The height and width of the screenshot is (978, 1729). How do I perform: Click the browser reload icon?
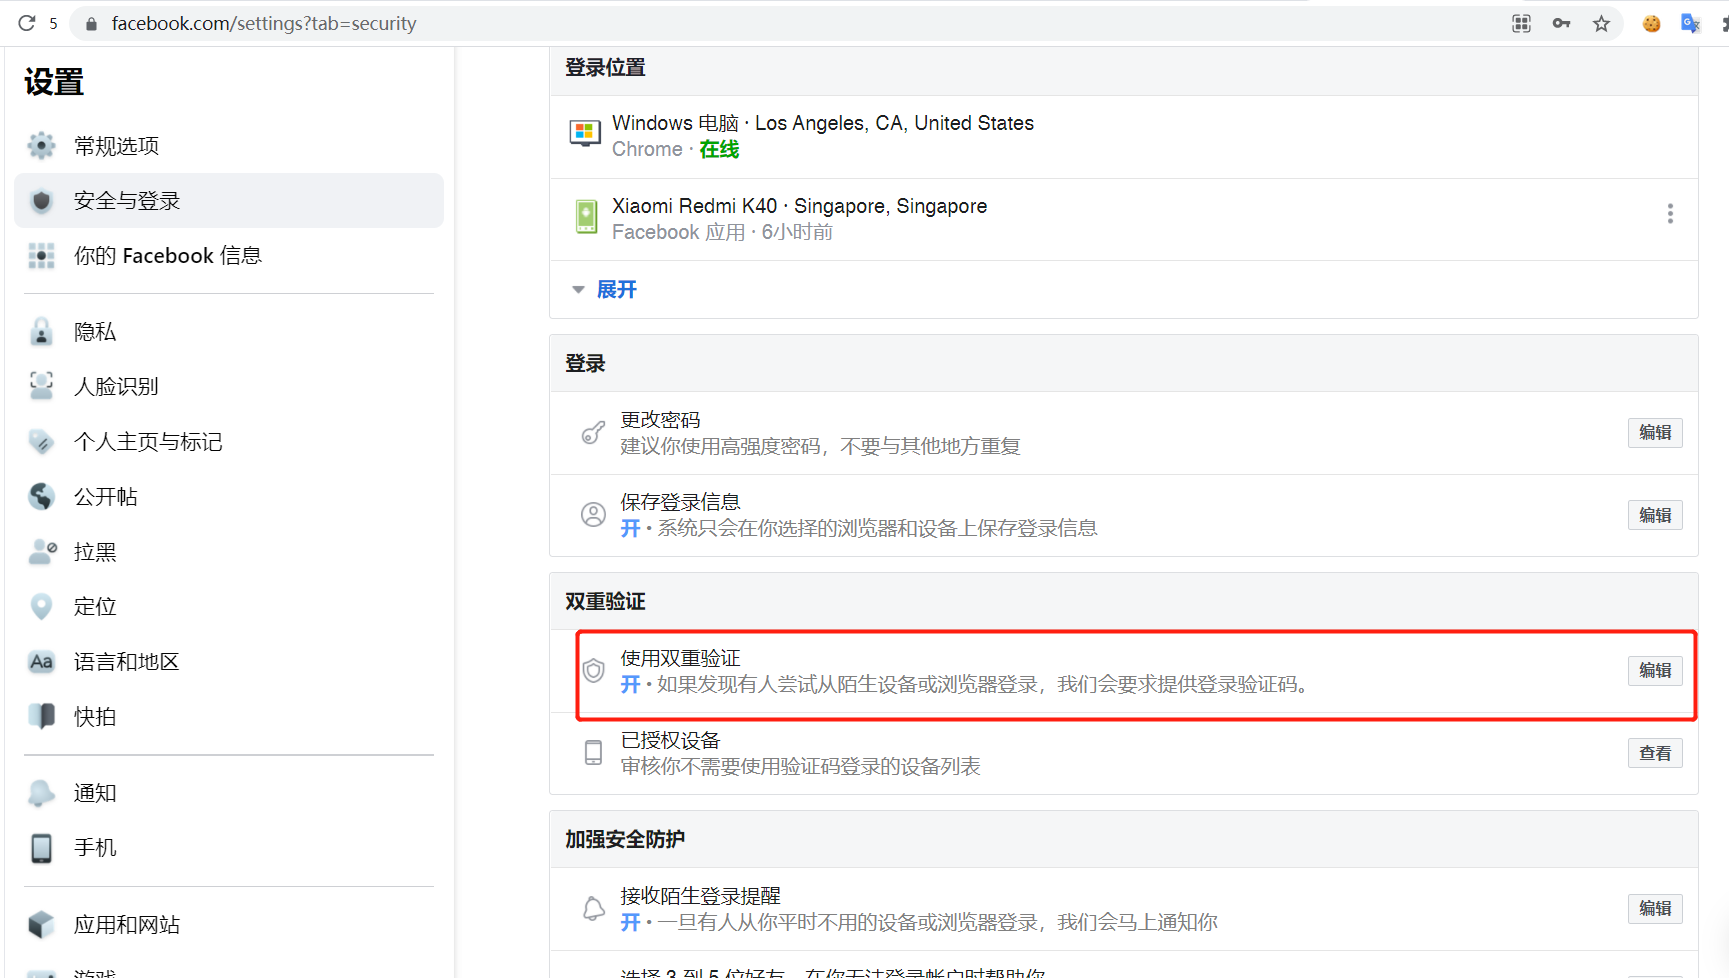[26, 23]
